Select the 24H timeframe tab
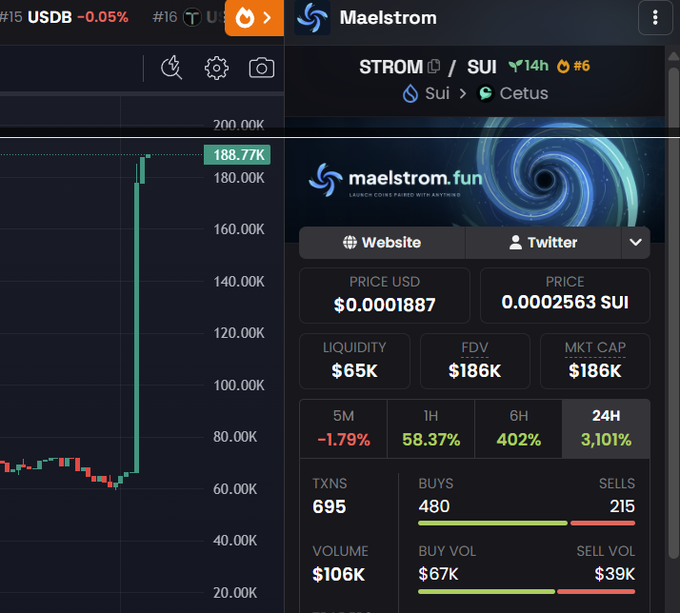 click(x=606, y=429)
